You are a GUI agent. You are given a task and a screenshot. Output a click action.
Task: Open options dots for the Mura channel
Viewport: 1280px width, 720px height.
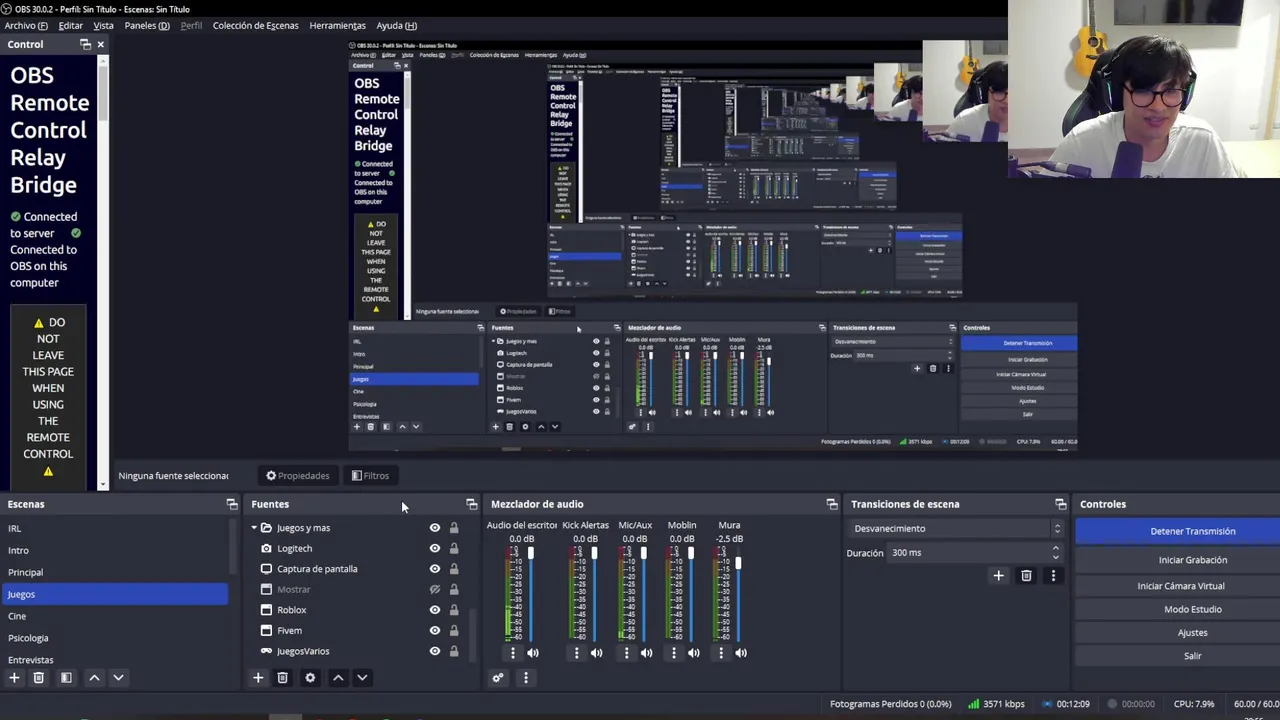point(720,653)
